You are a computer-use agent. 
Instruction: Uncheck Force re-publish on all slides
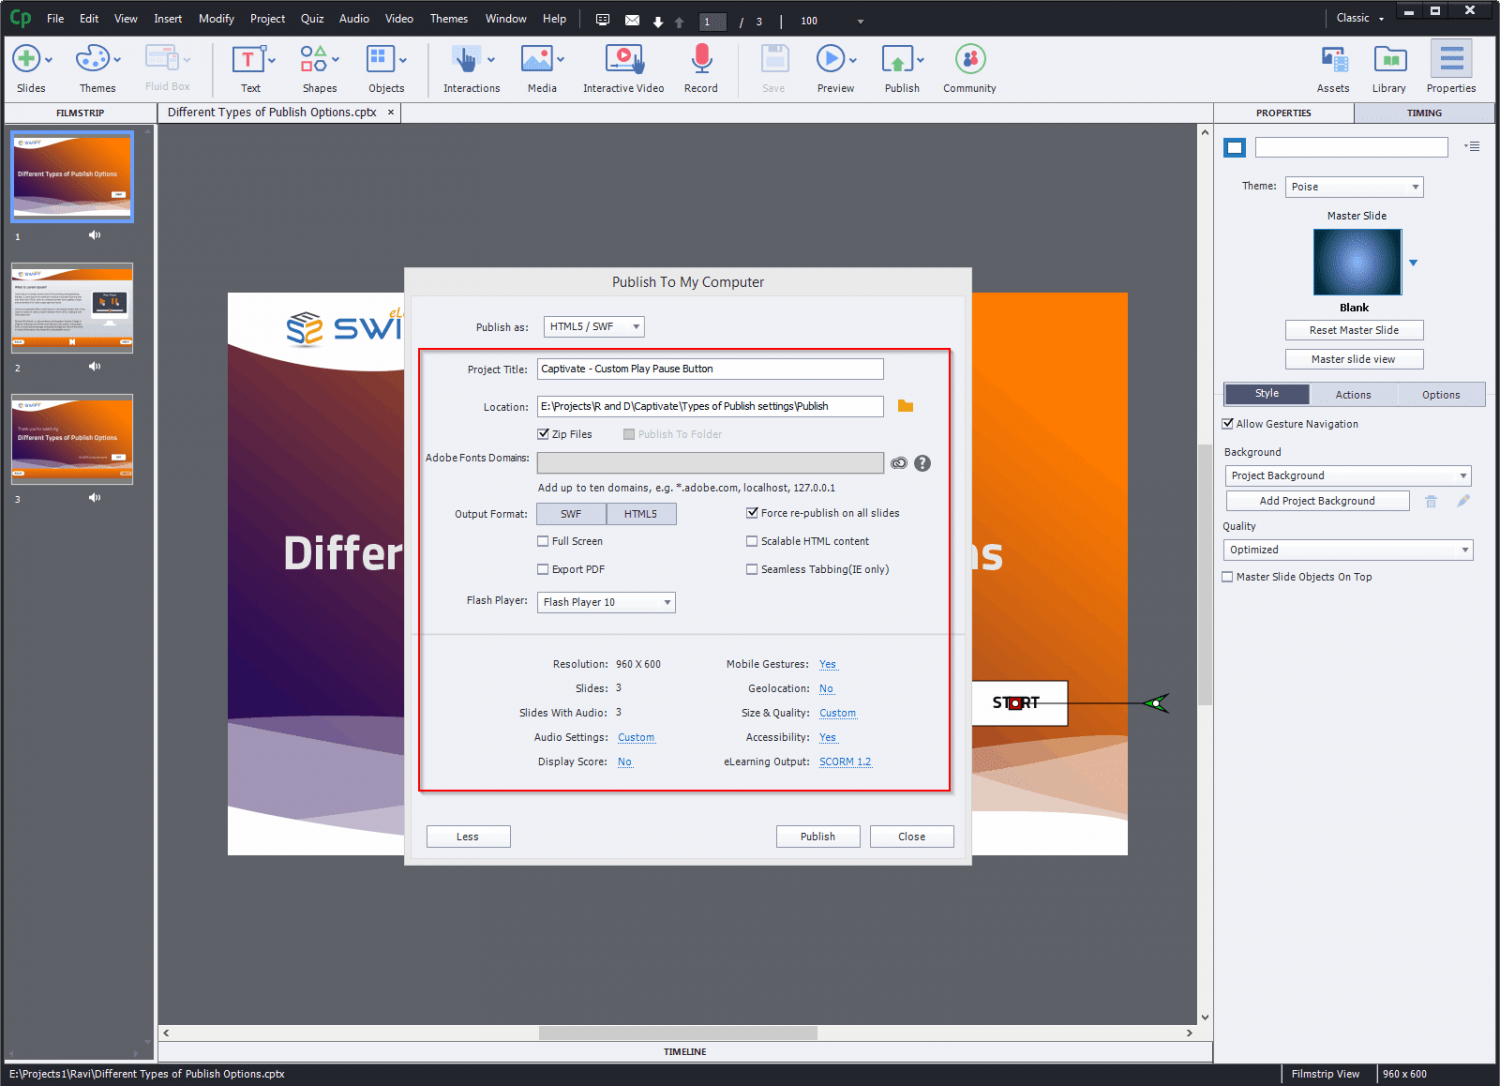click(752, 513)
